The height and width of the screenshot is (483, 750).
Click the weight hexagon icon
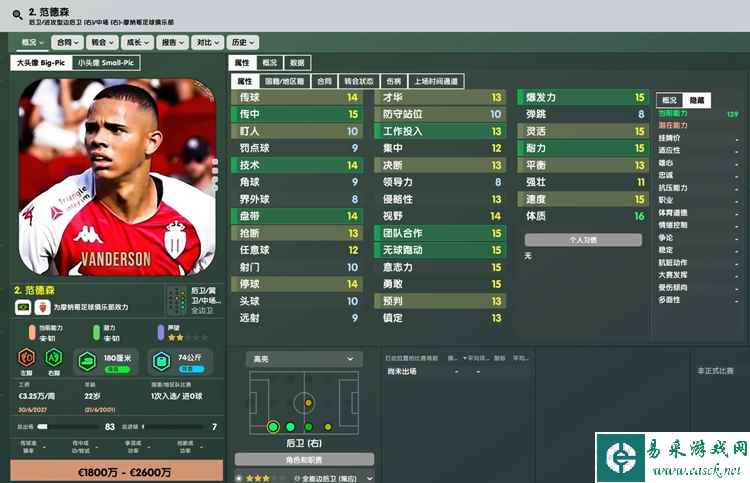[161, 362]
